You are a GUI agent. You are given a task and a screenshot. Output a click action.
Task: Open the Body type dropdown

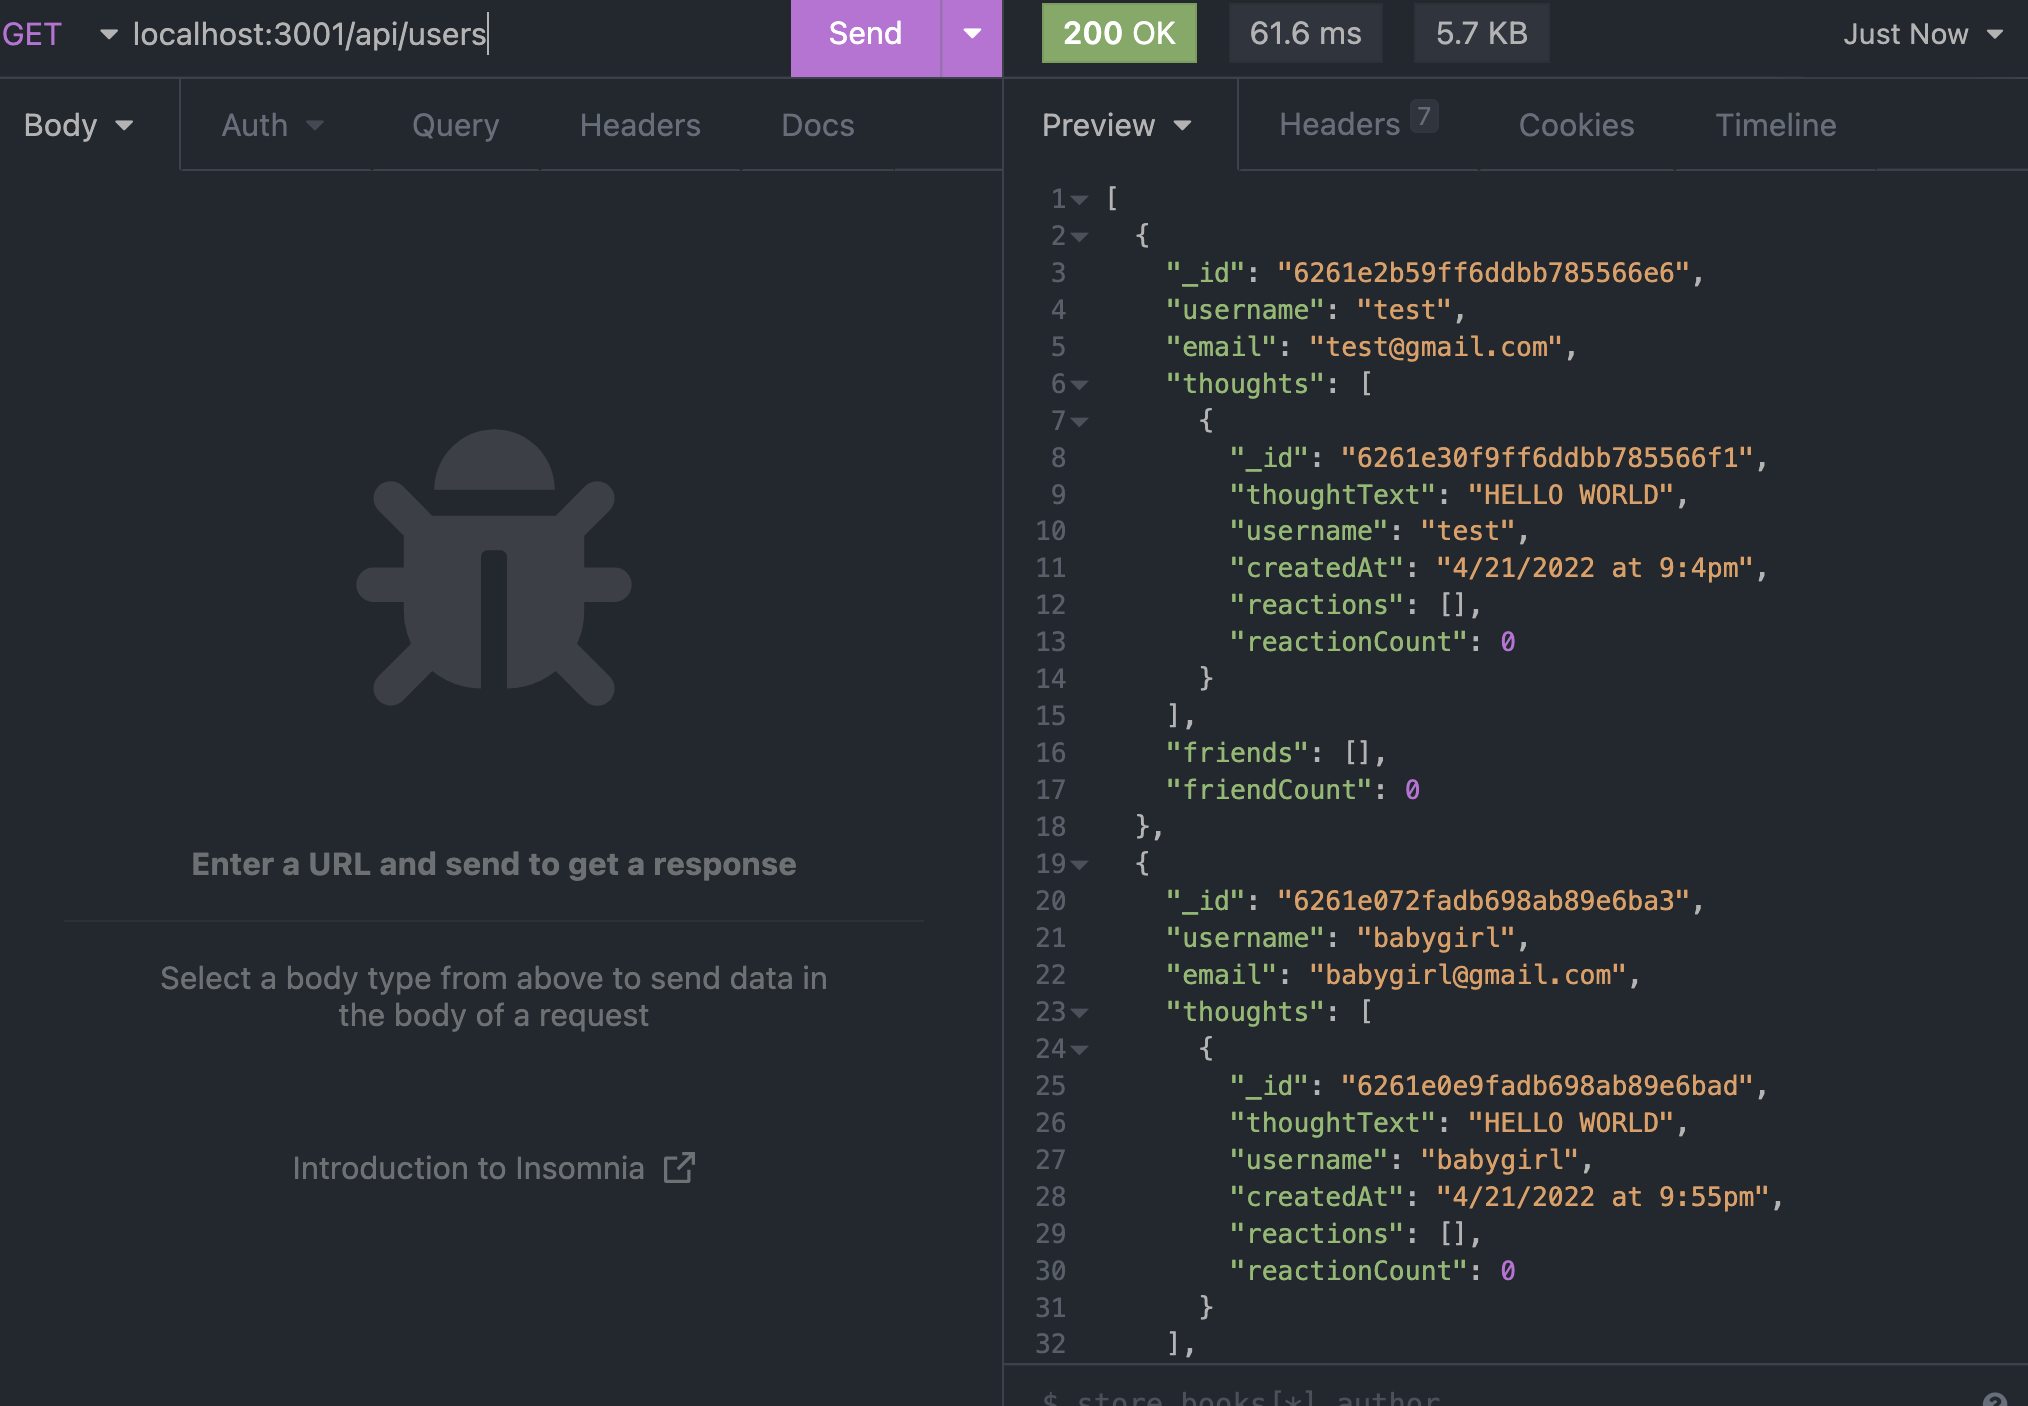77,124
